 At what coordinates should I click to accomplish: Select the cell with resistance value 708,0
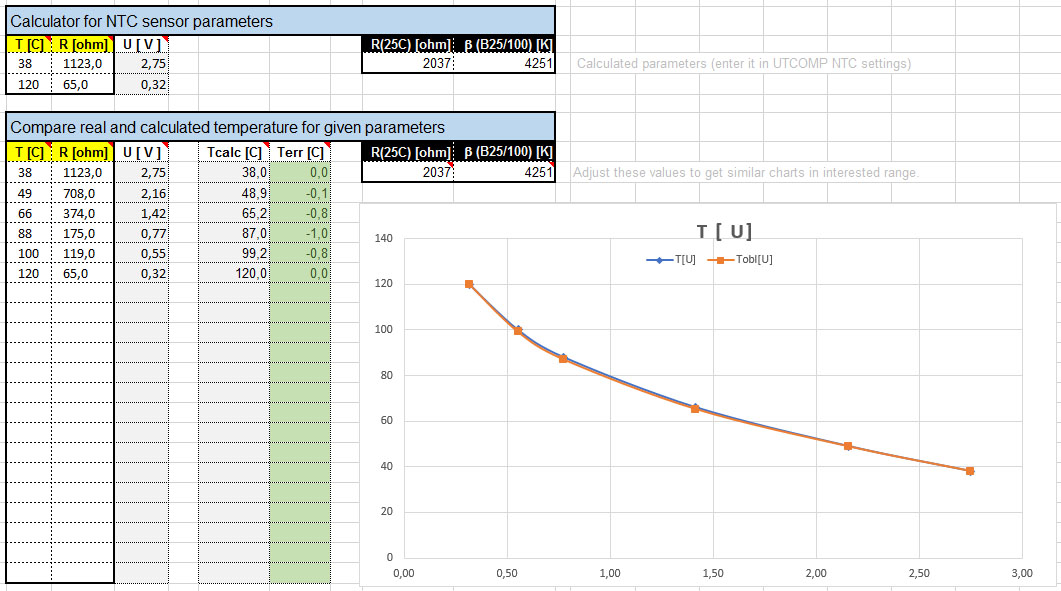[x=83, y=192]
